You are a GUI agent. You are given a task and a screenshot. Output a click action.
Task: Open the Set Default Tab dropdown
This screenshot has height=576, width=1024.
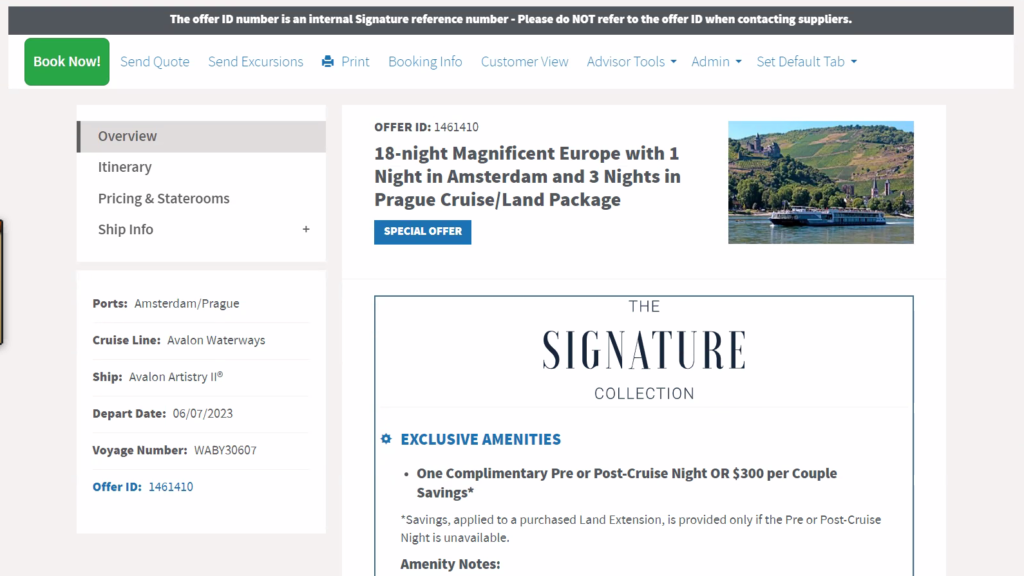pos(806,62)
